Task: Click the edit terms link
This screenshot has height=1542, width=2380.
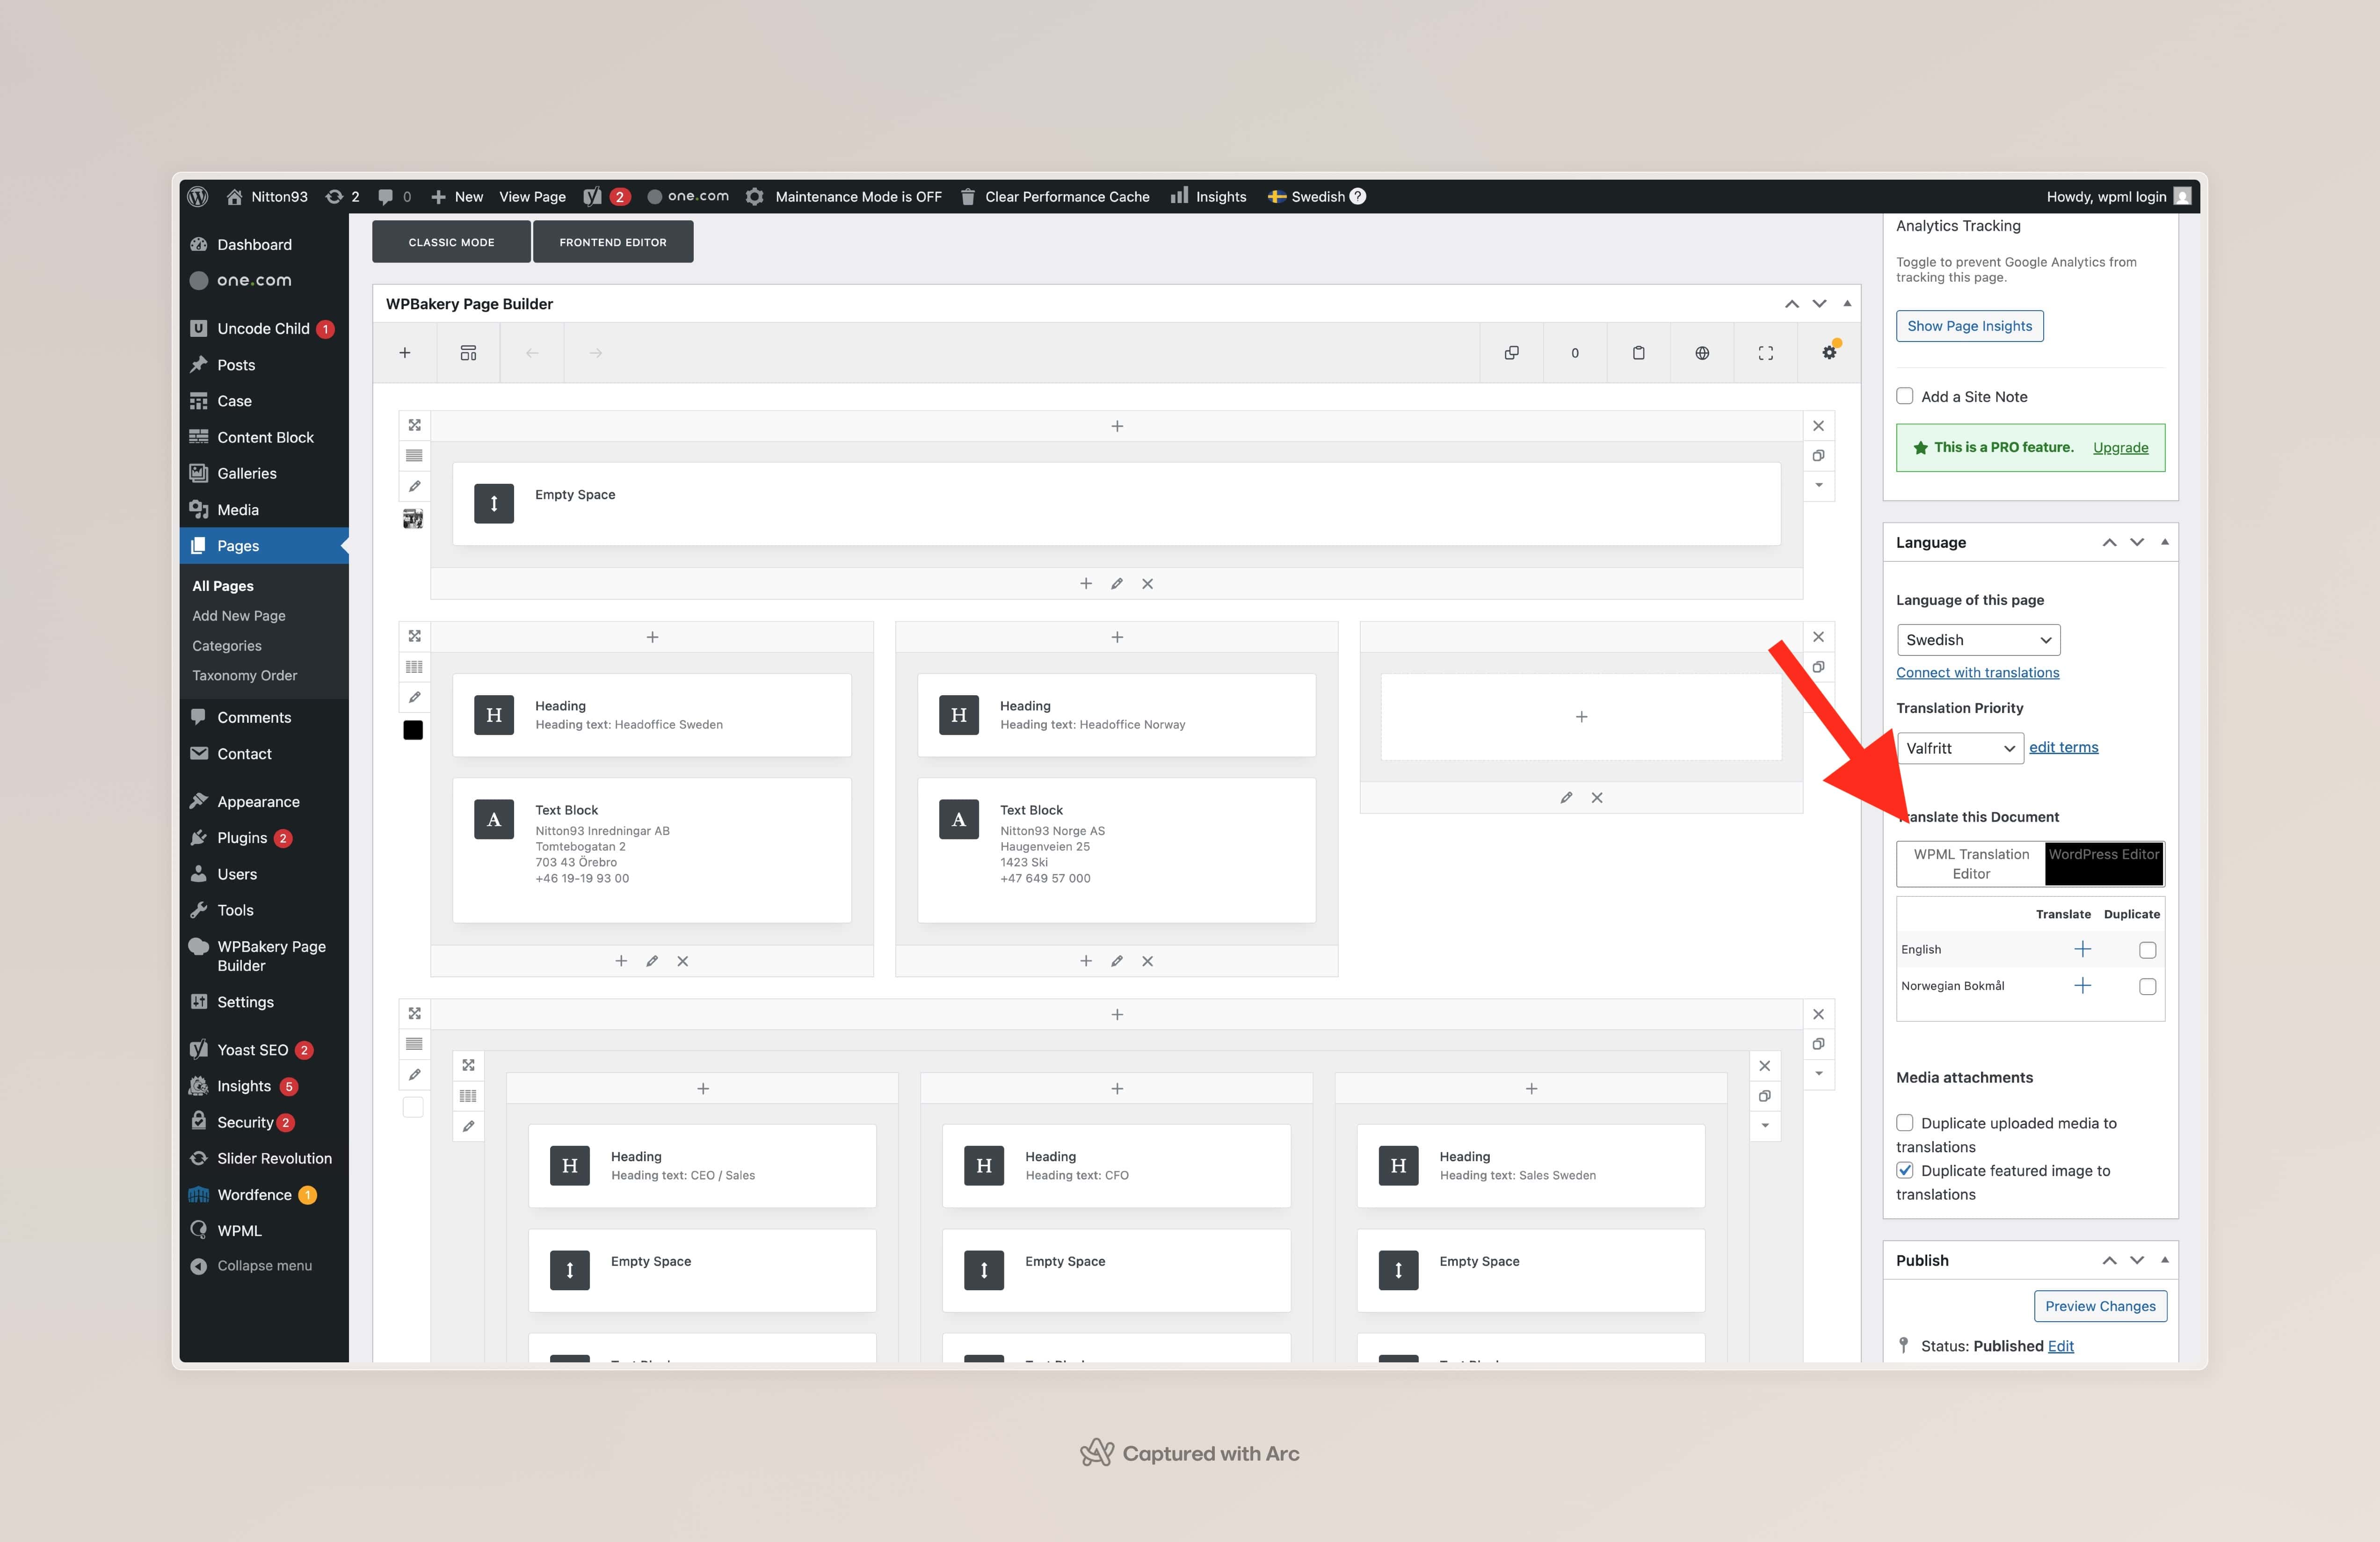Action: (2063, 747)
